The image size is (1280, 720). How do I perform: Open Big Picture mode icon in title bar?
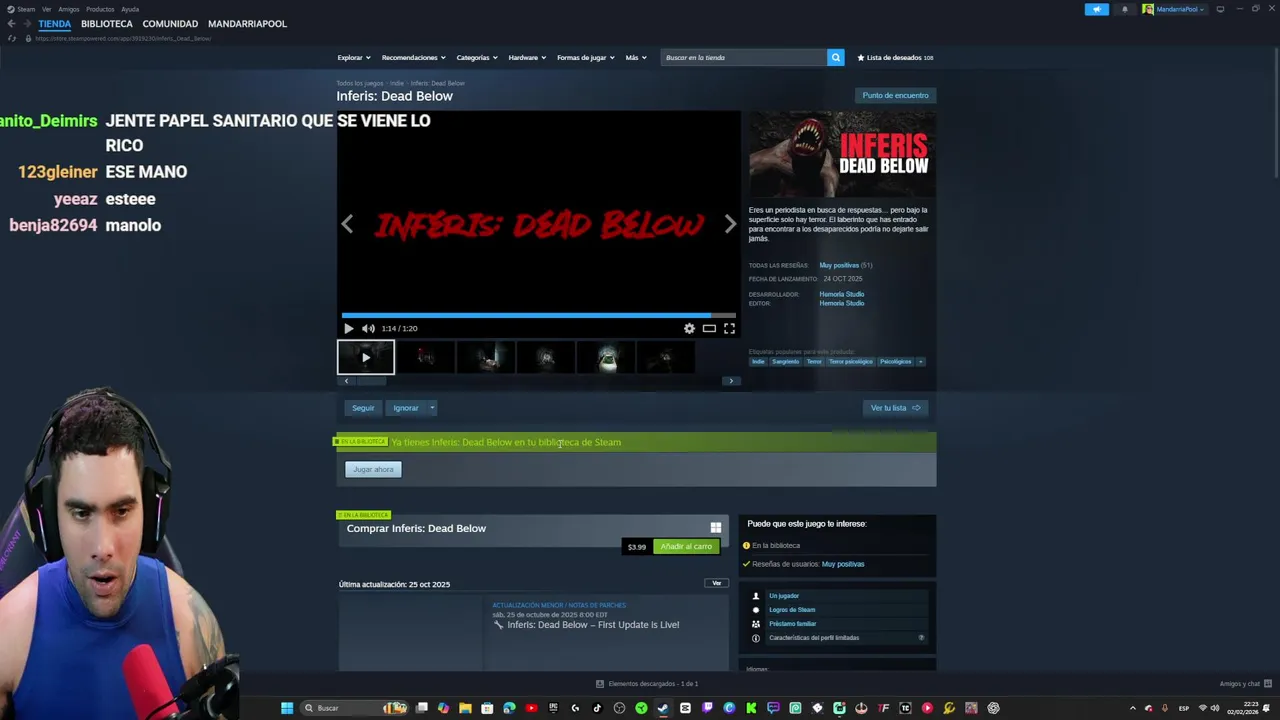coord(1220,9)
